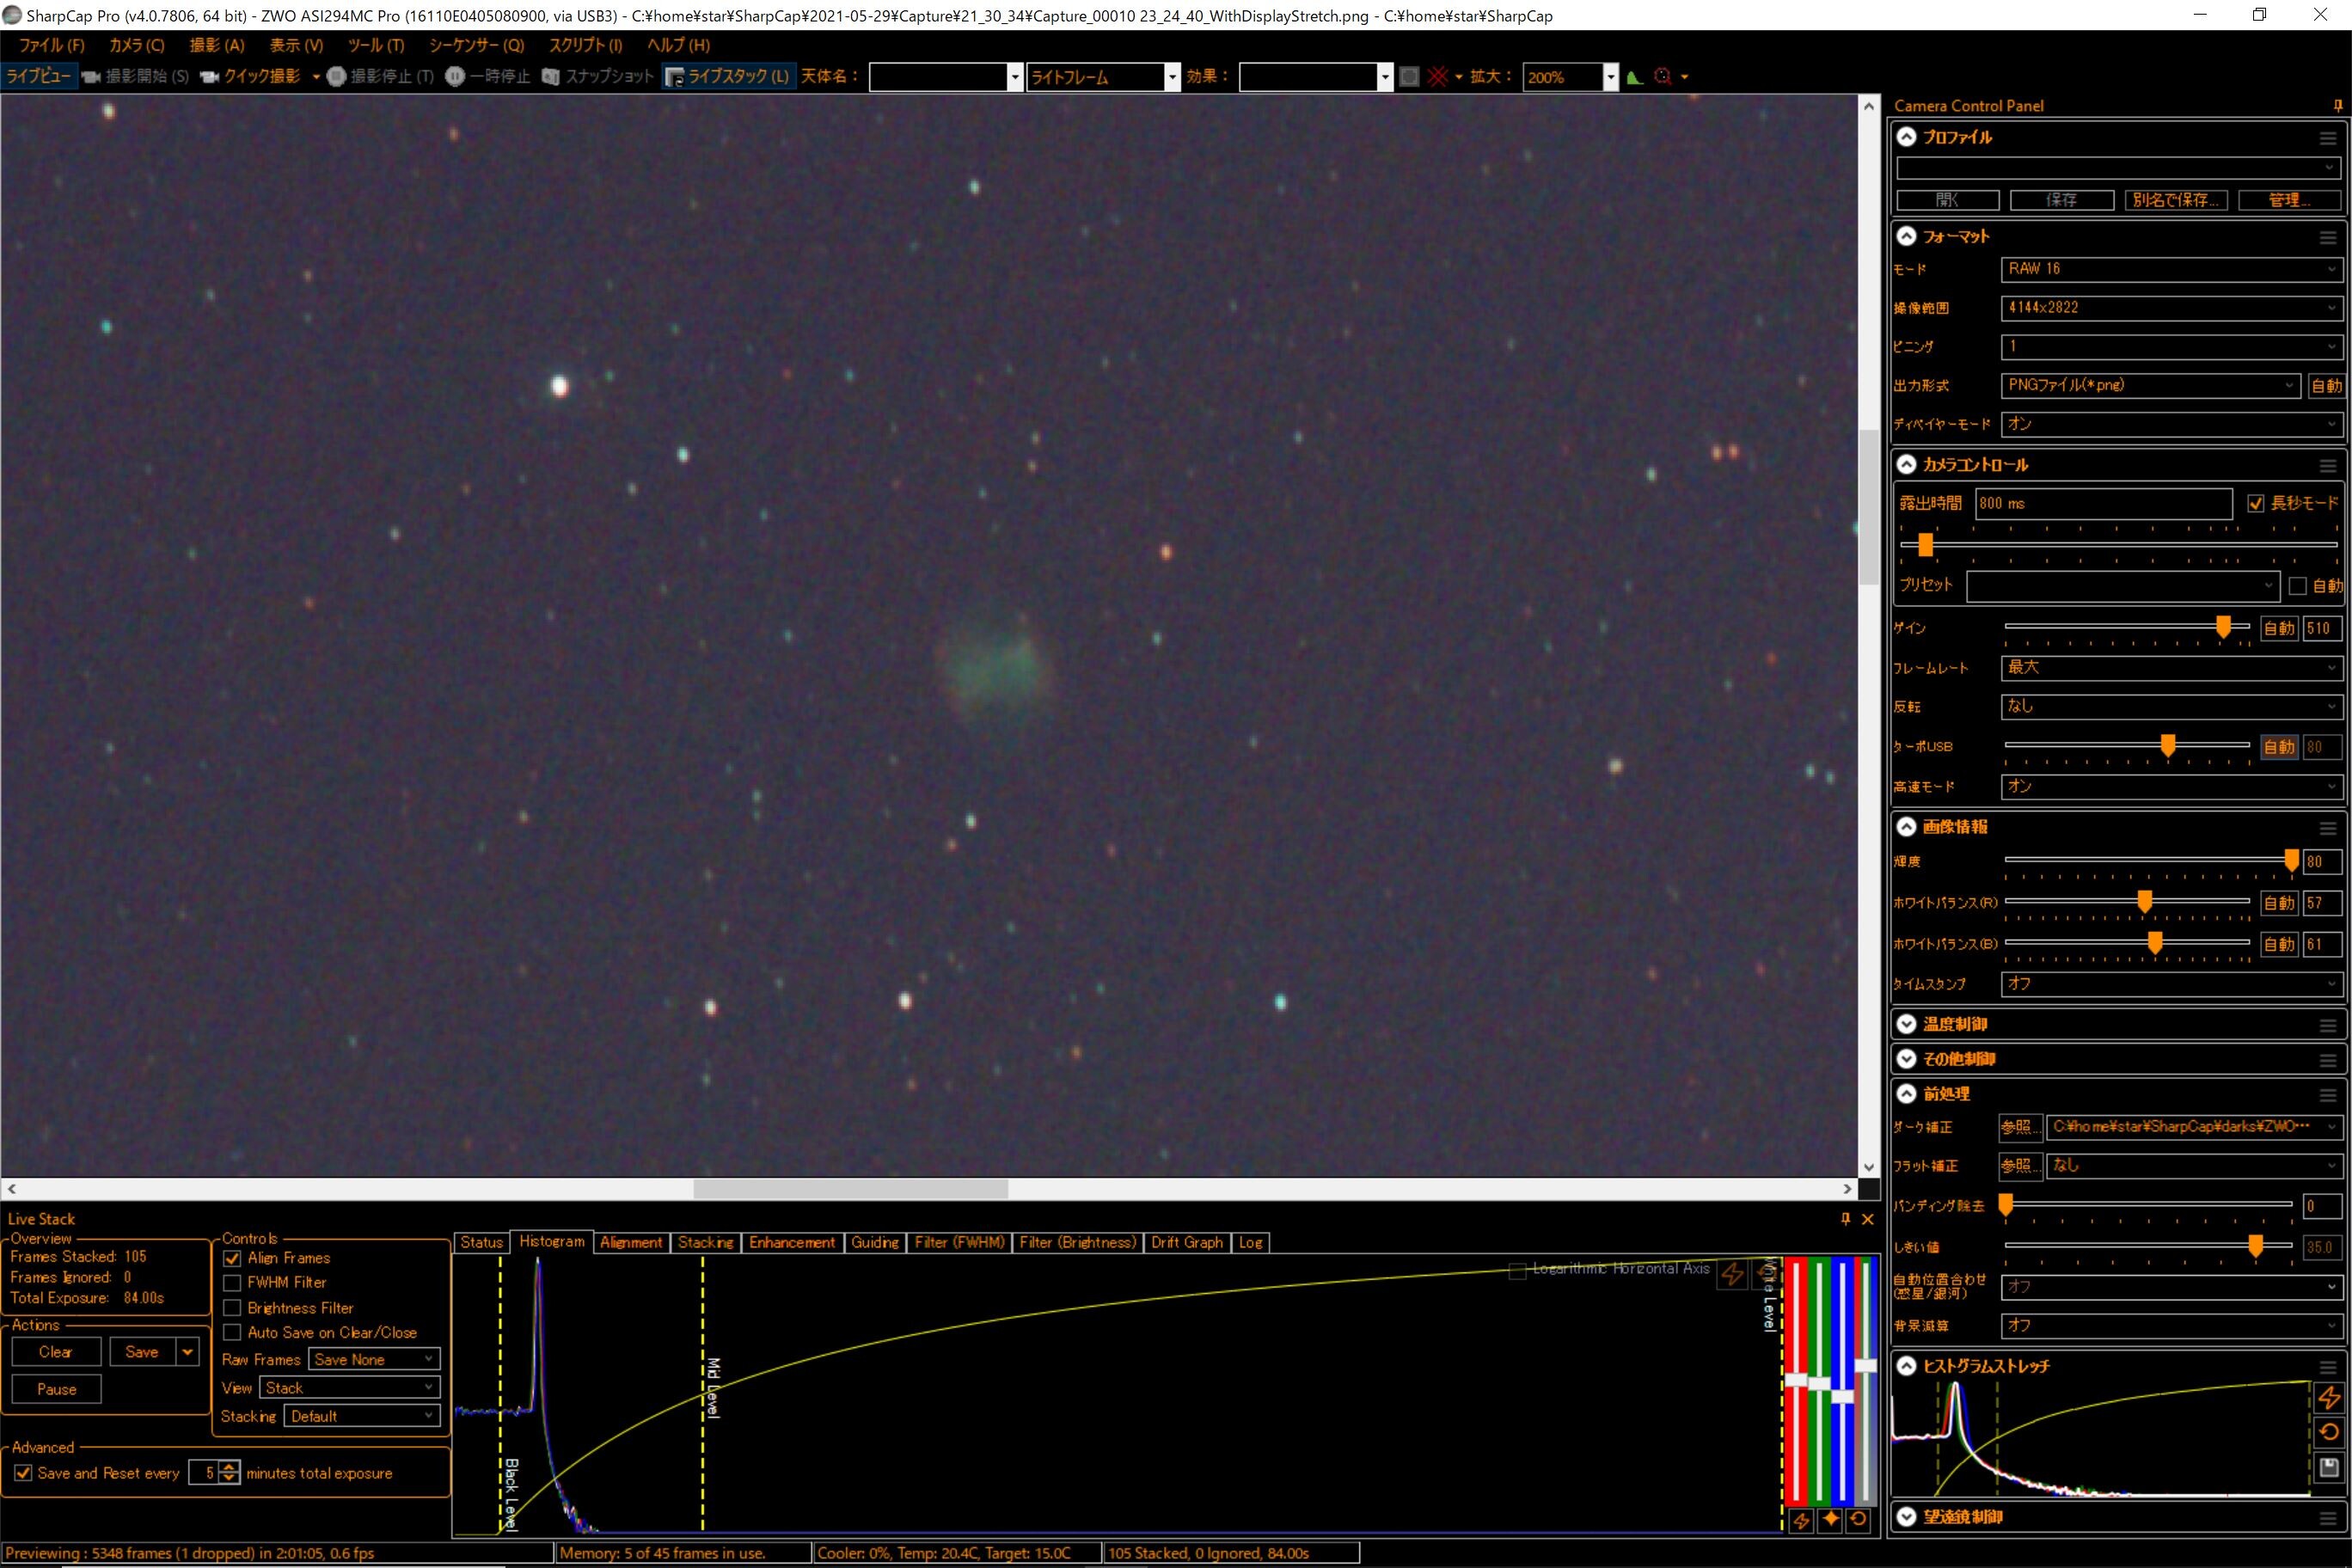Open the zoom 200% dropdown
The image size is (2352, 1568).
click(x=1610, y=77)
